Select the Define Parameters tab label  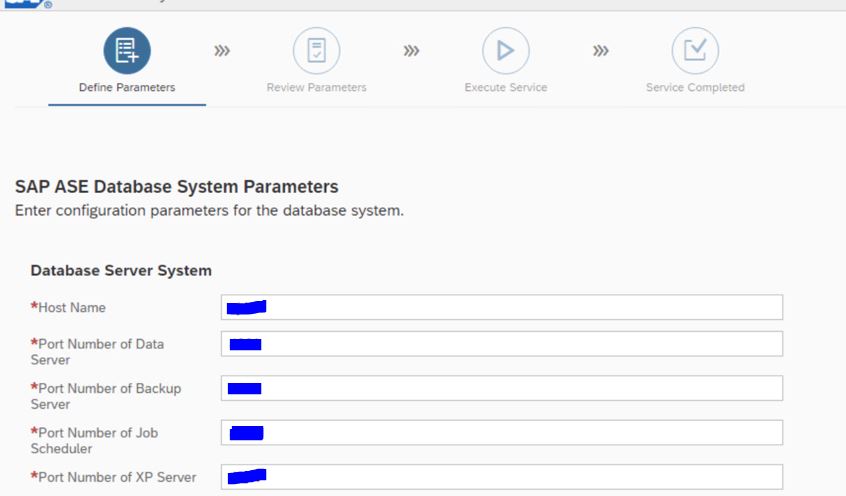pos(127,87)
